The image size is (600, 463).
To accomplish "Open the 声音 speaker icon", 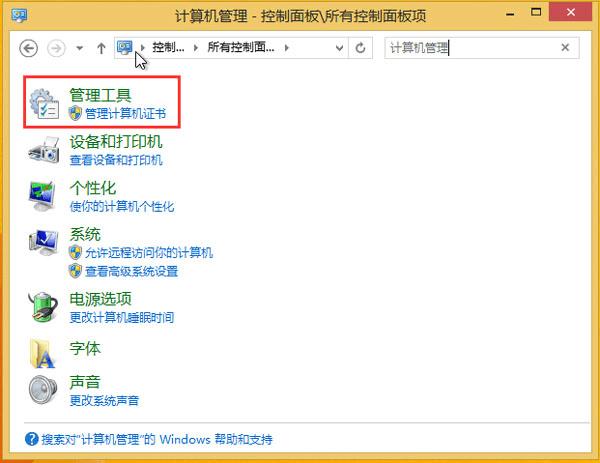I will click(x=43, y=390).
